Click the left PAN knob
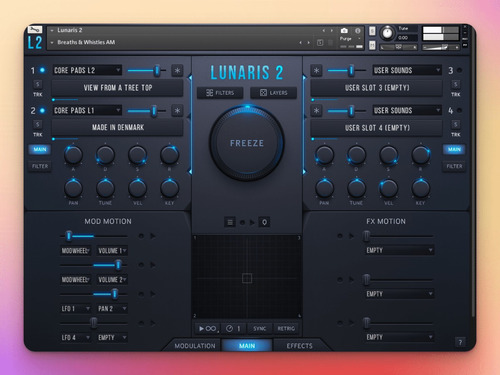Image resolution: width=500 pixels, height=375 pixels. tap(73, 188)
